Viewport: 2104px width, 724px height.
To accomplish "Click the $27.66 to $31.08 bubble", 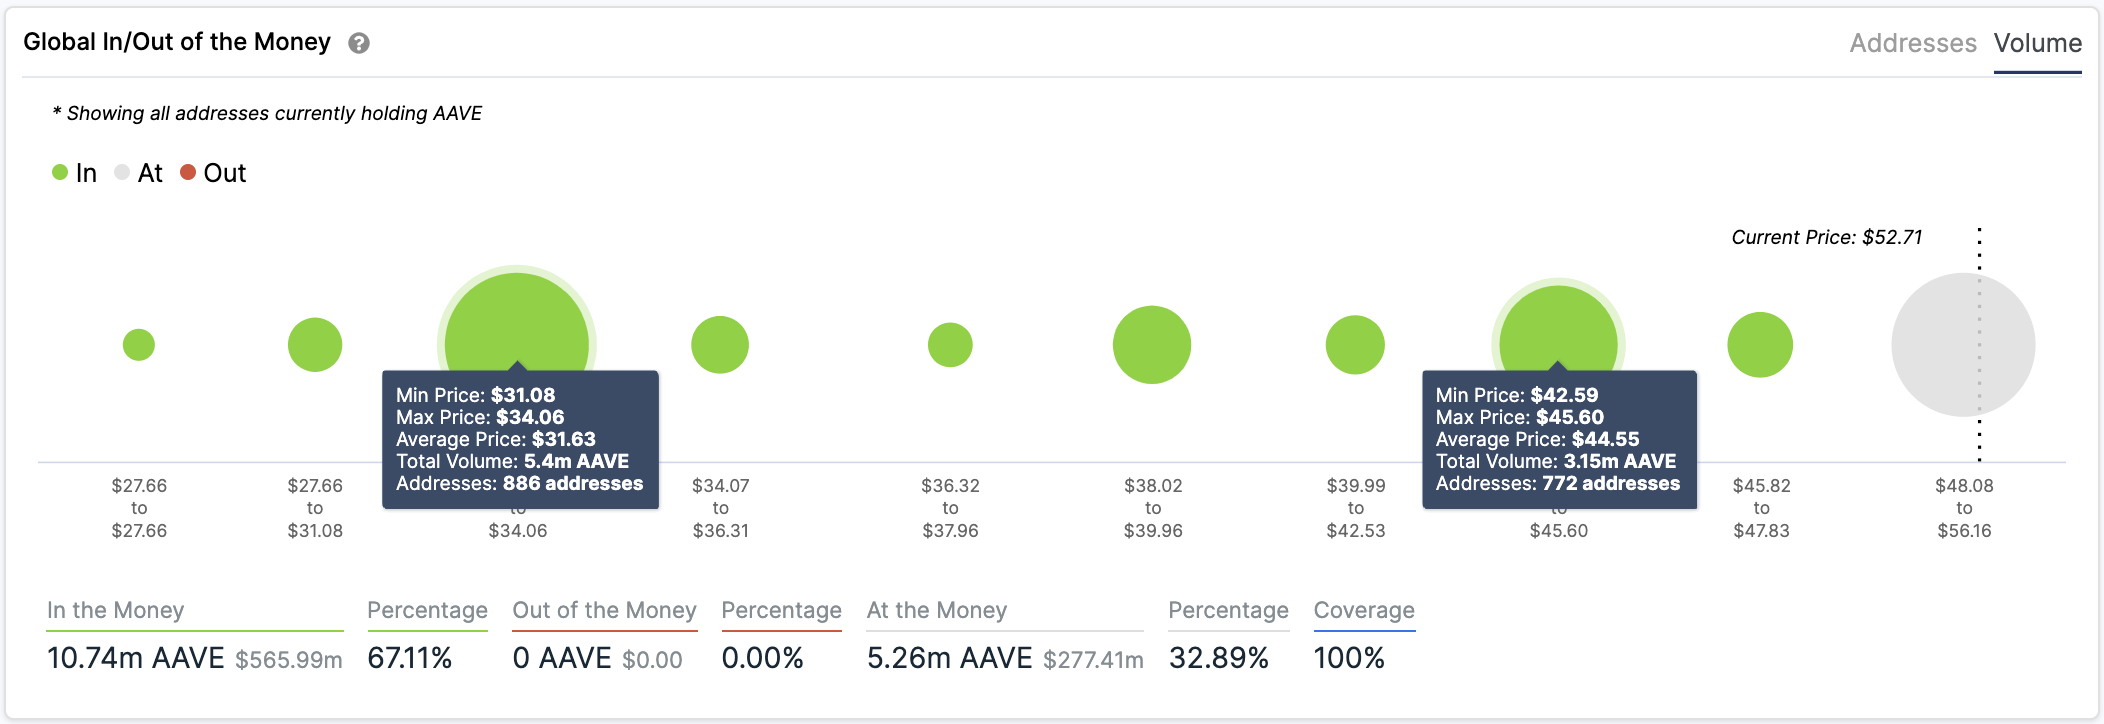I will click(315, 345).
